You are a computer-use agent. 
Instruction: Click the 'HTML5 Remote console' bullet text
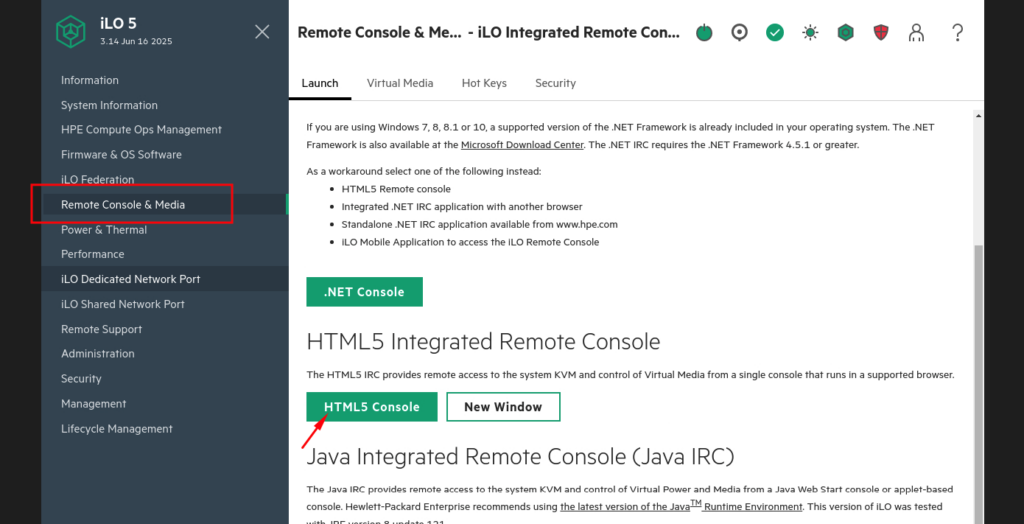(x=396, y=189)
